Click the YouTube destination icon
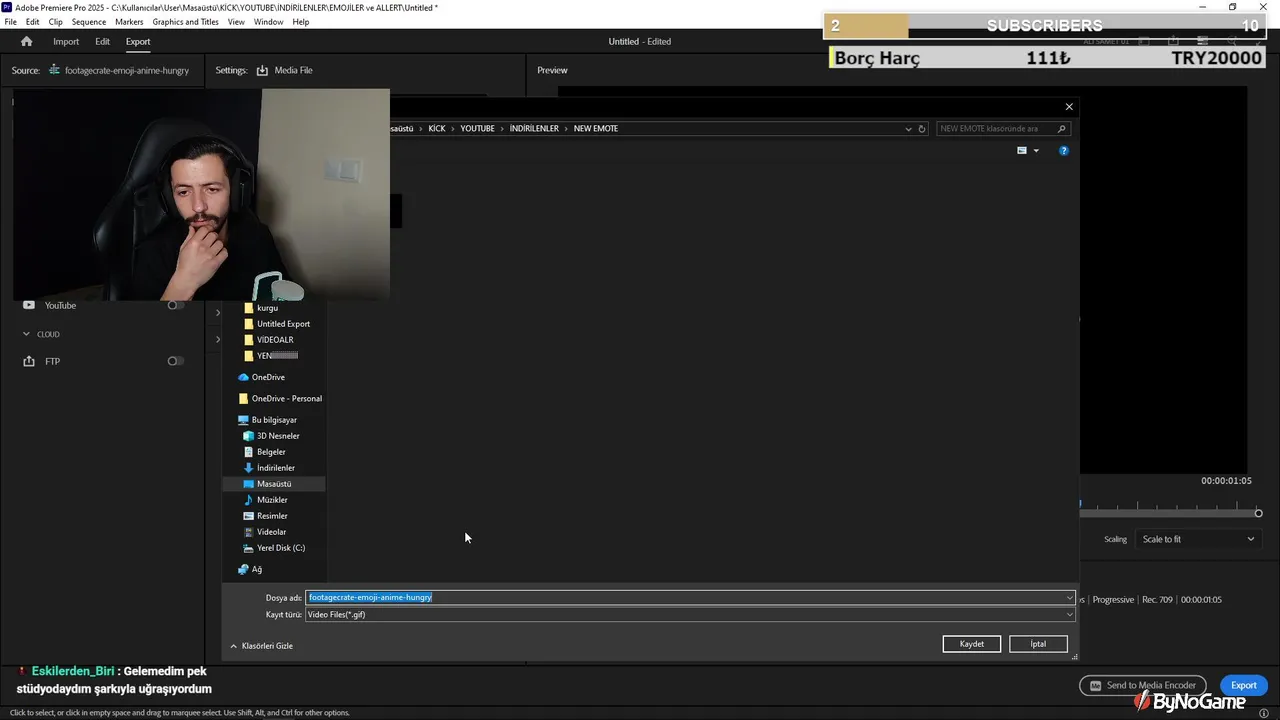Image resolution: width=1280 pixels, height=720 pixels. click(x=29, y=305)
